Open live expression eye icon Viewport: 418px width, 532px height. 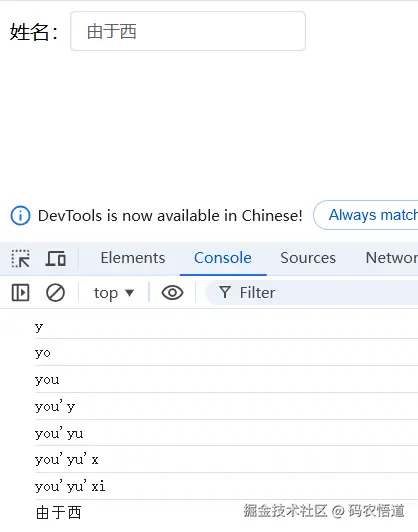coord(172,293)
